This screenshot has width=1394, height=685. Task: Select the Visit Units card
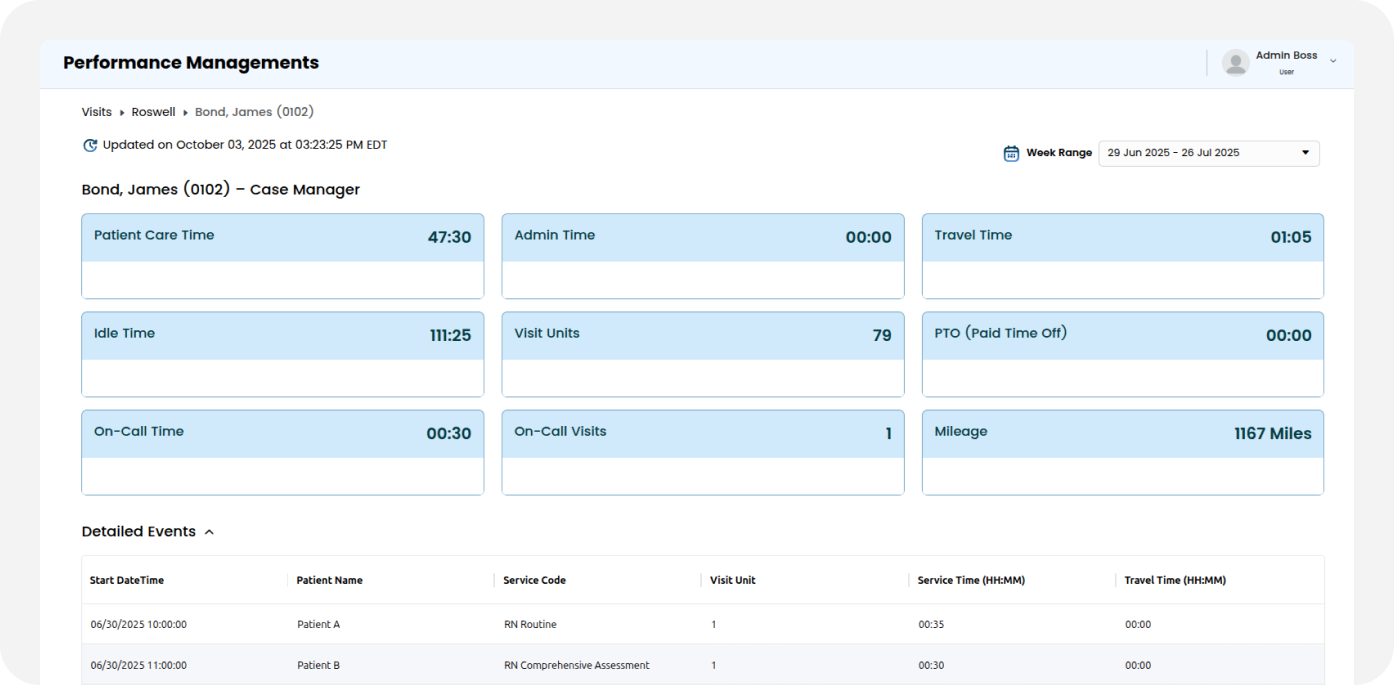point(702,354)
